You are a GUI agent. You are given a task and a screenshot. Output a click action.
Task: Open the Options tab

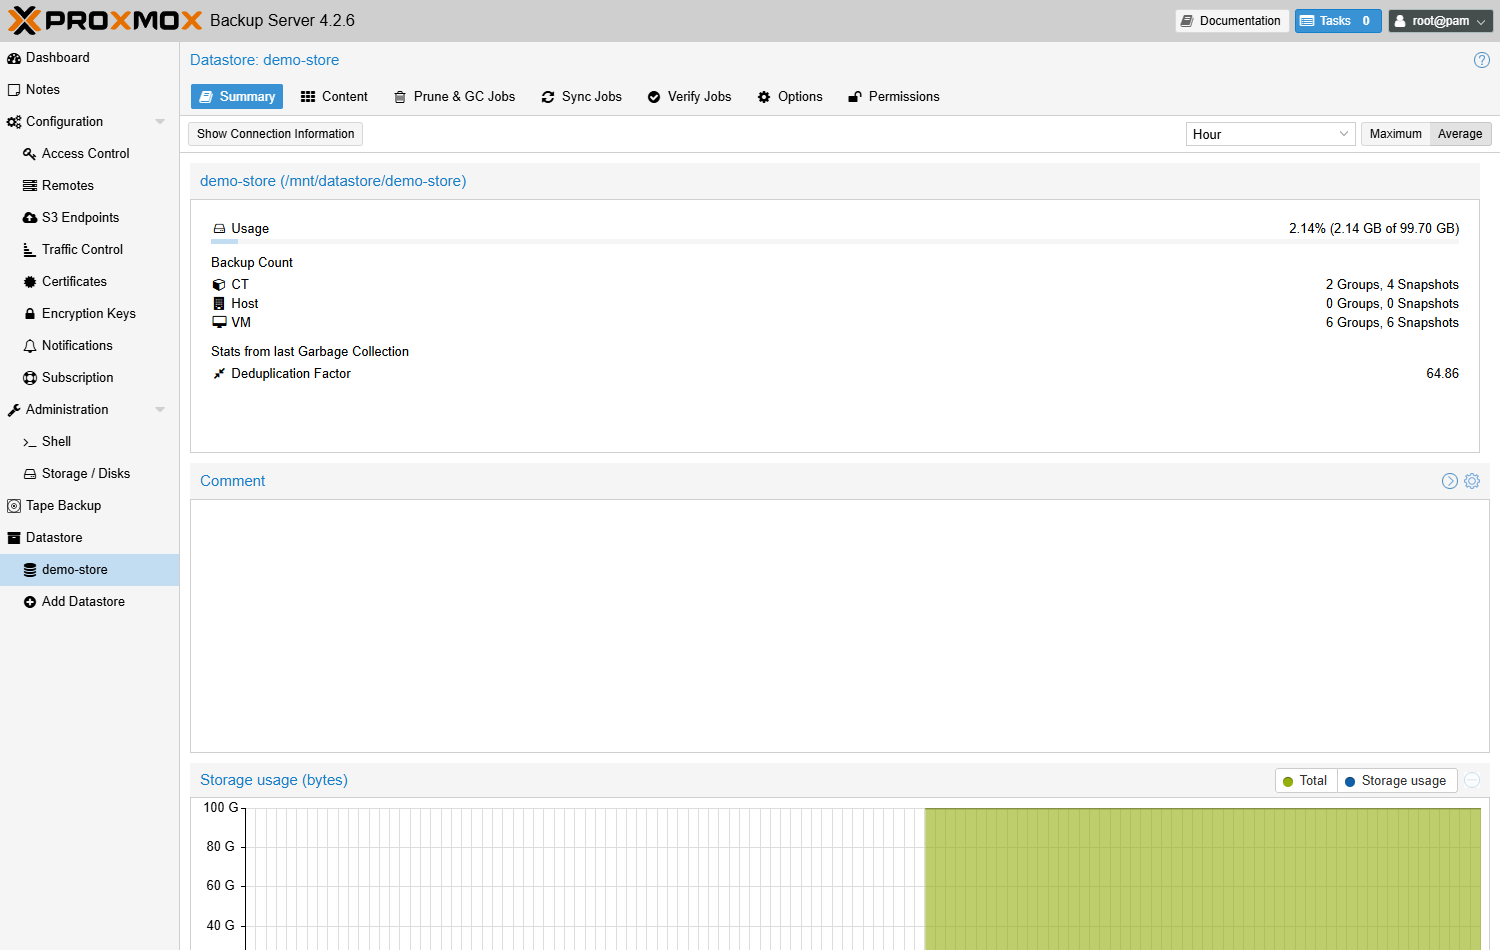coord(790,97)
